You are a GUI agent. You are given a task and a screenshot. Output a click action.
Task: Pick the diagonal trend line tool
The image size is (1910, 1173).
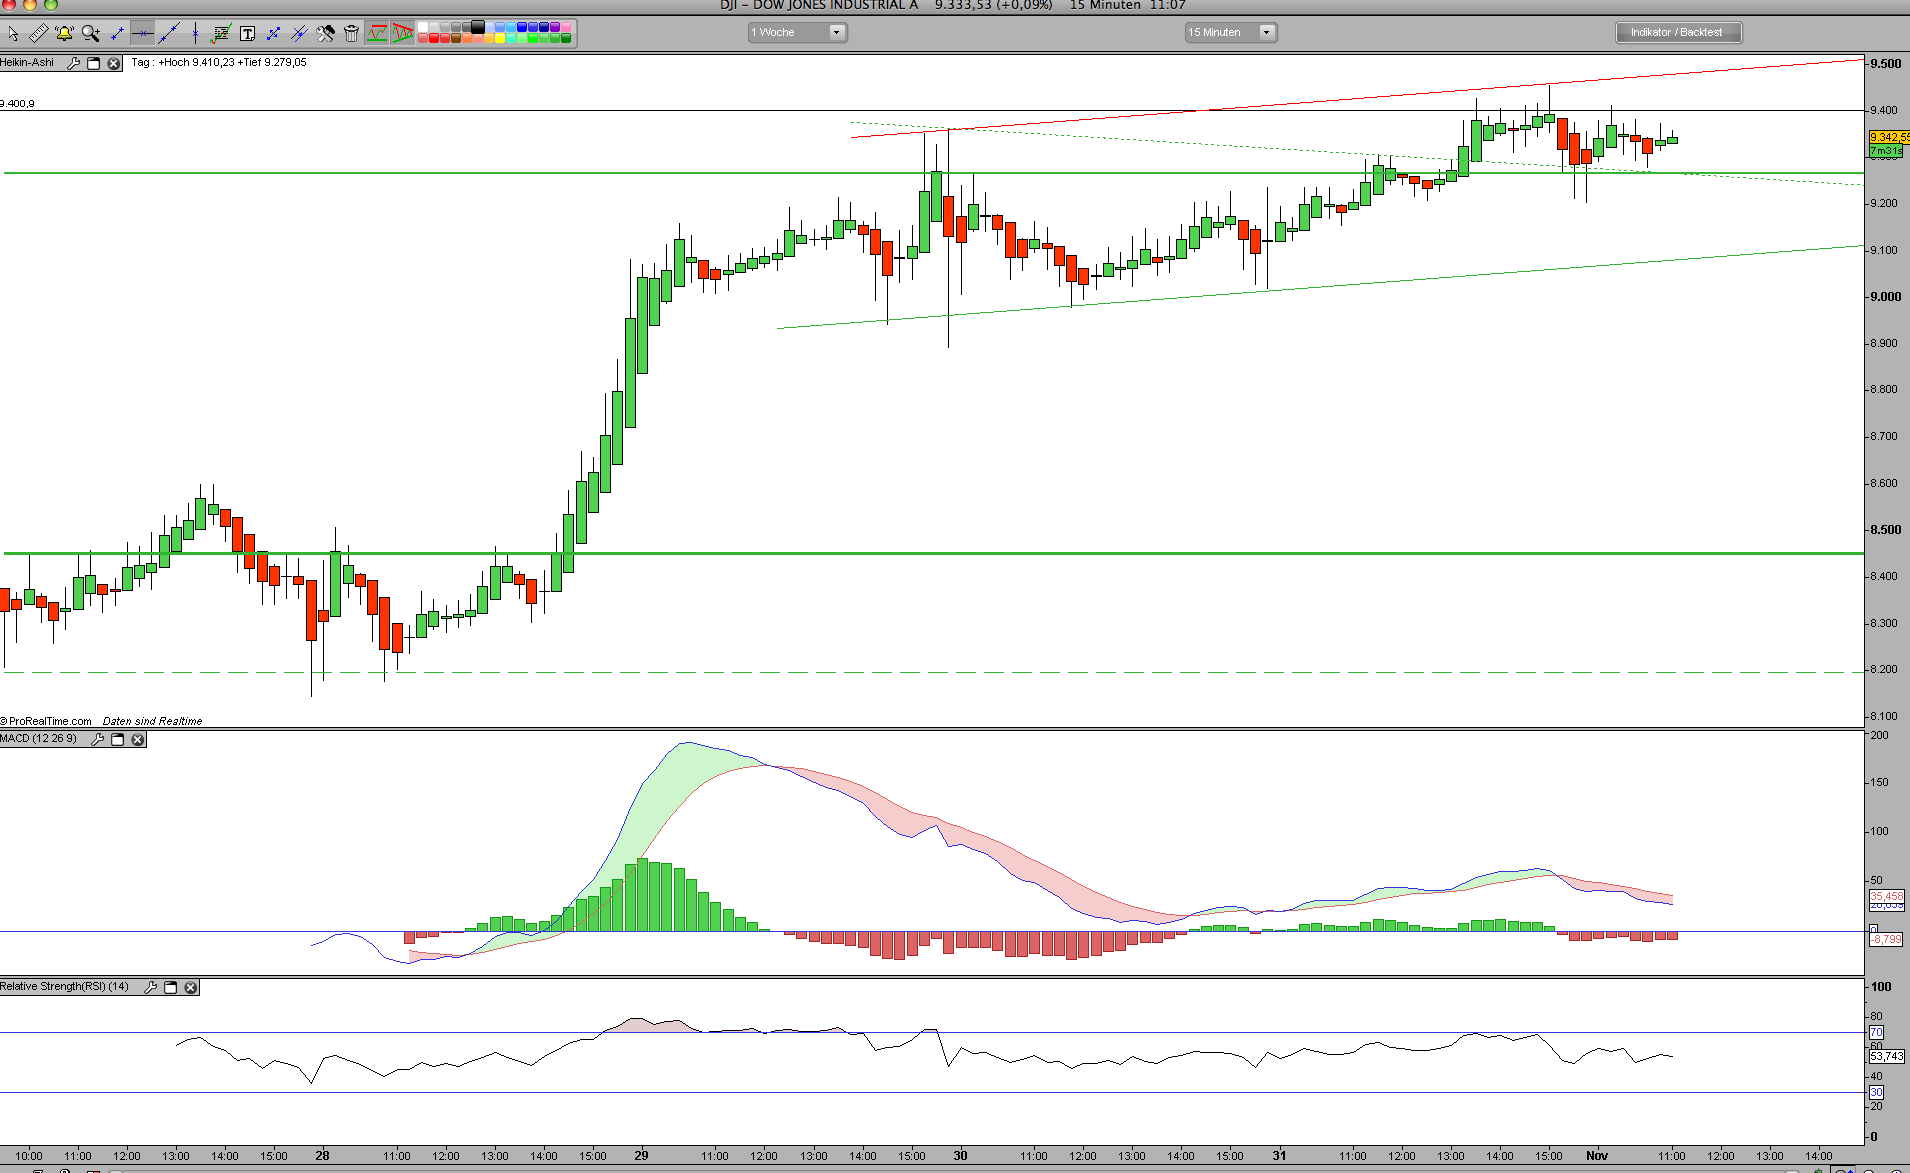(169, 33)
